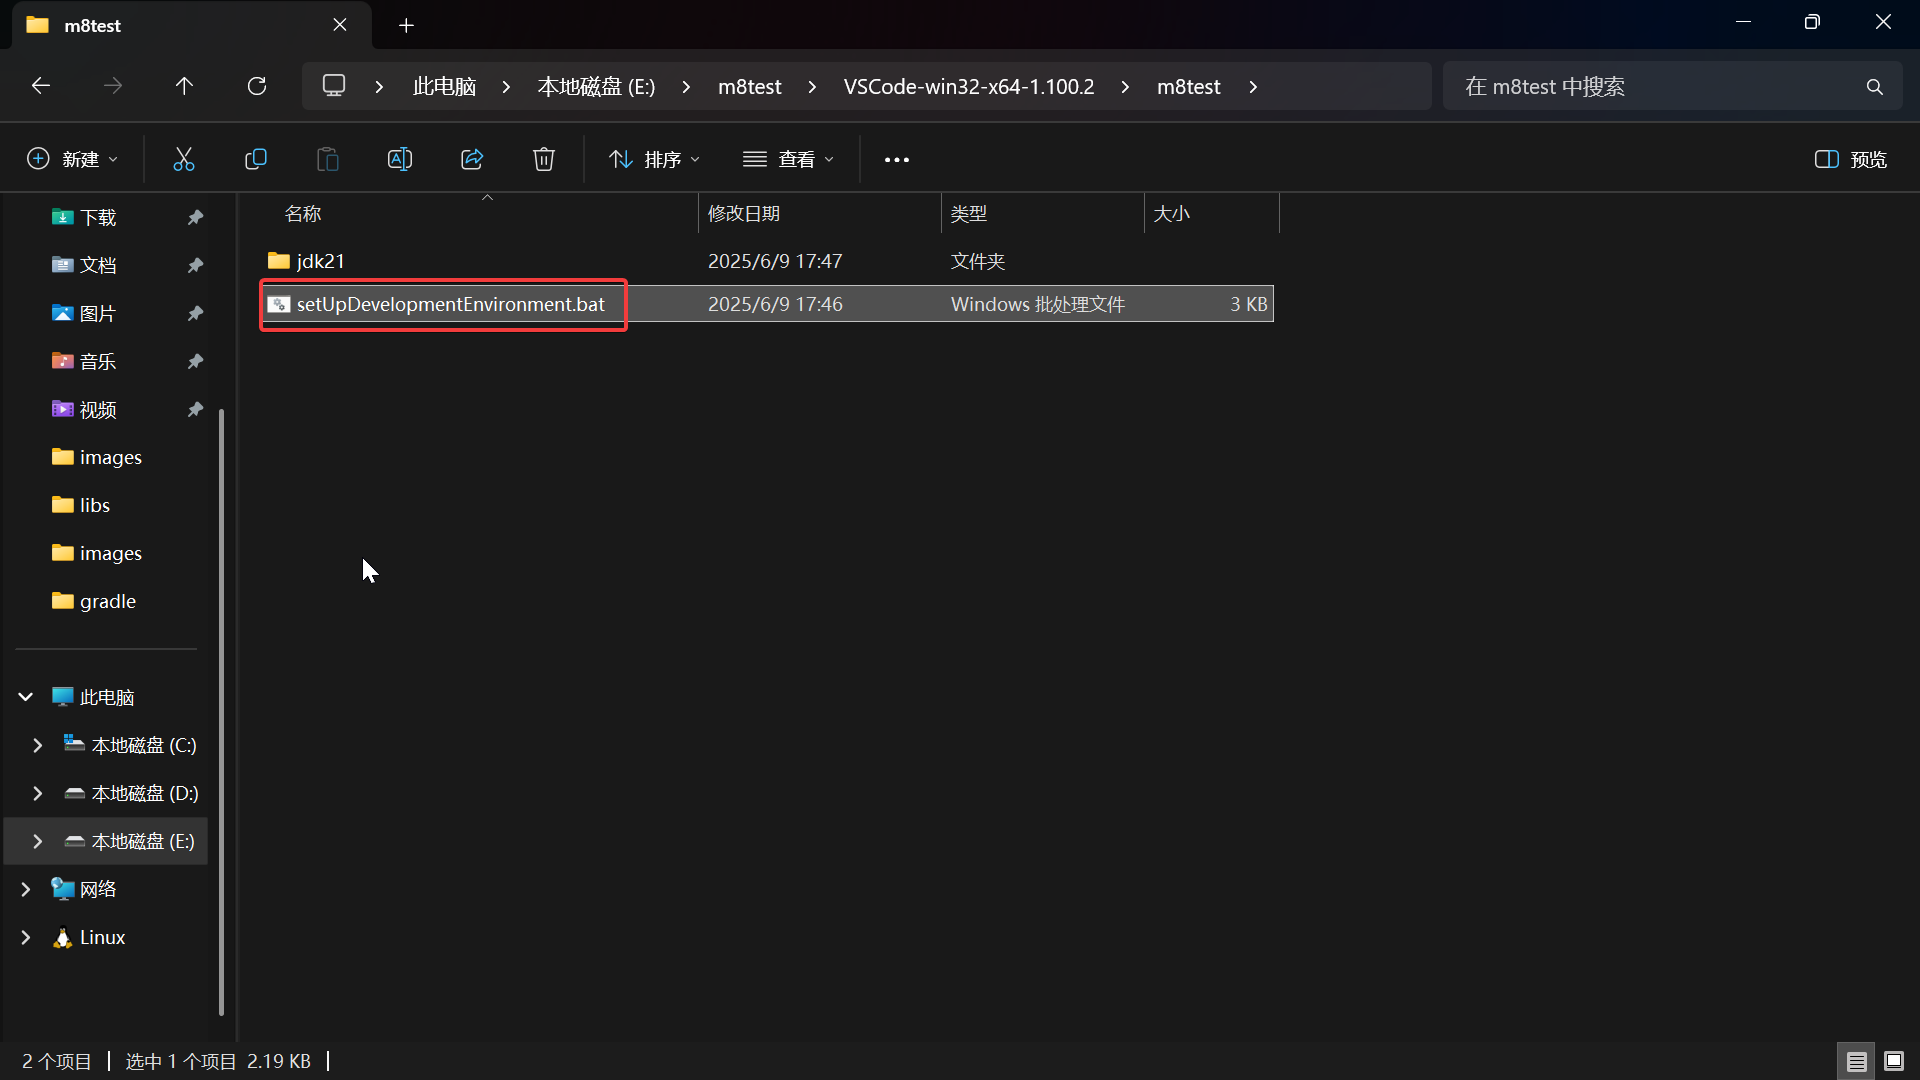Refresh the current folder view

257,87
